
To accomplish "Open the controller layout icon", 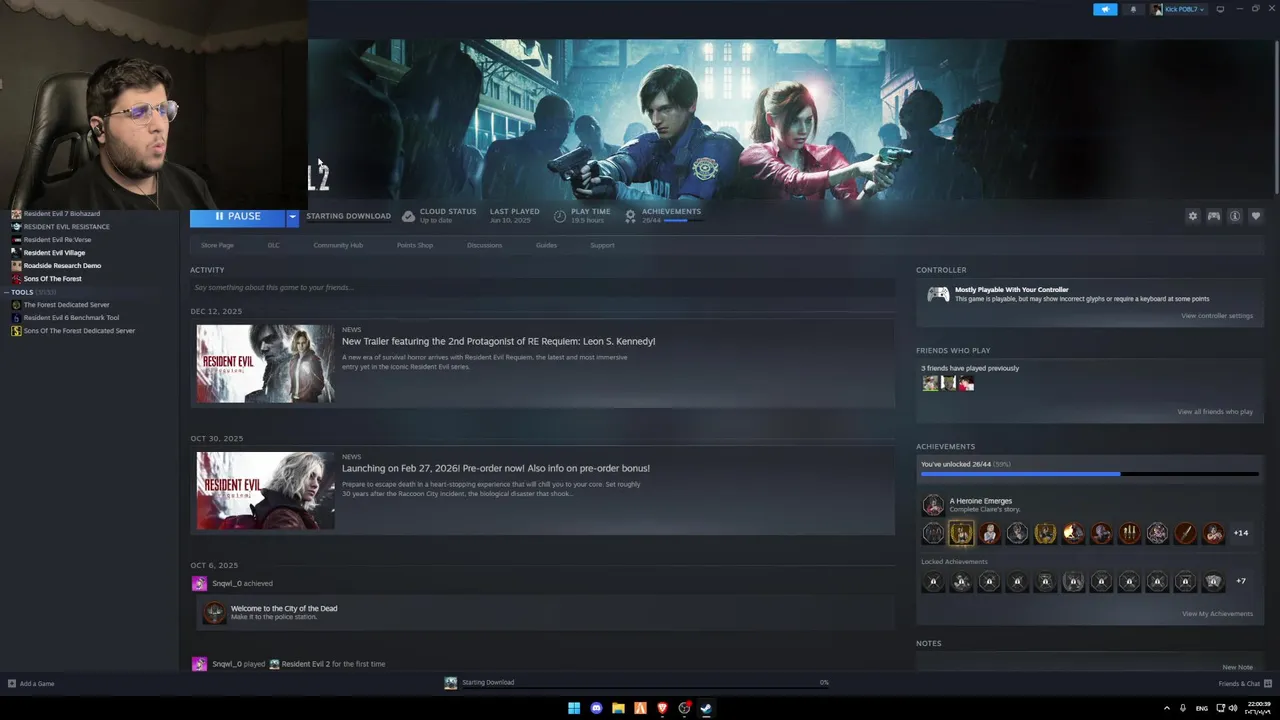I will click(x=1213, y=216).
